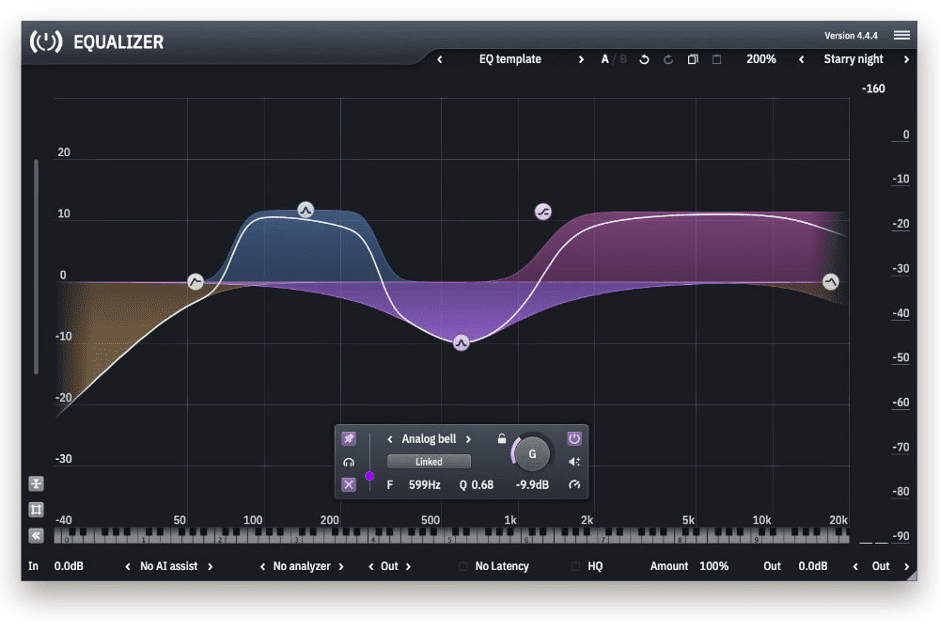Enable the No Latency checkbox
The height and width of the screenshot is (633, 941).
463,566
